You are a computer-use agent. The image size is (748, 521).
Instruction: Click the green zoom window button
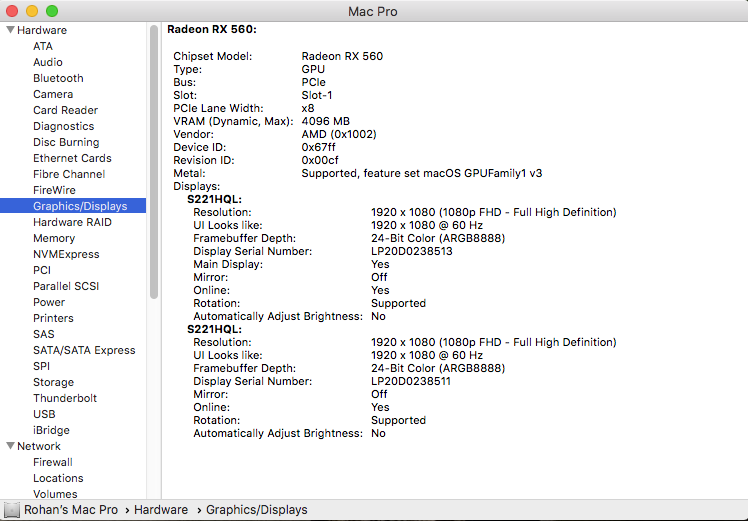tap(52, 11)
